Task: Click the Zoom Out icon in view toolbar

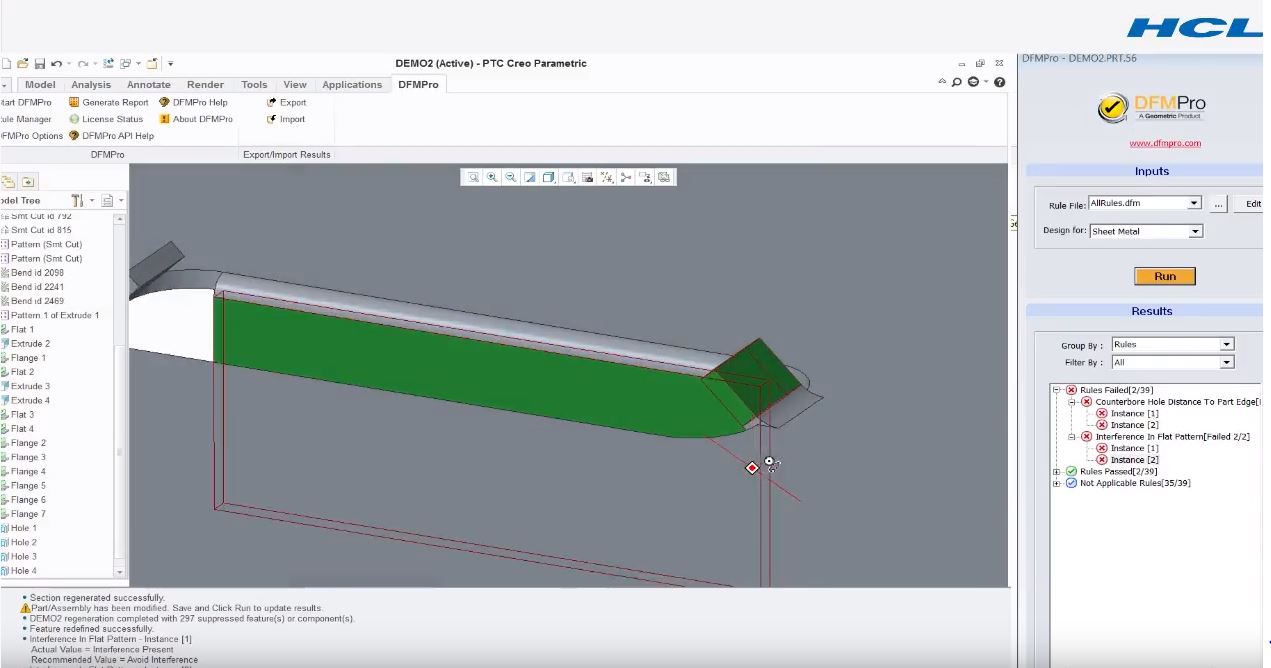Action: (511, 177)
